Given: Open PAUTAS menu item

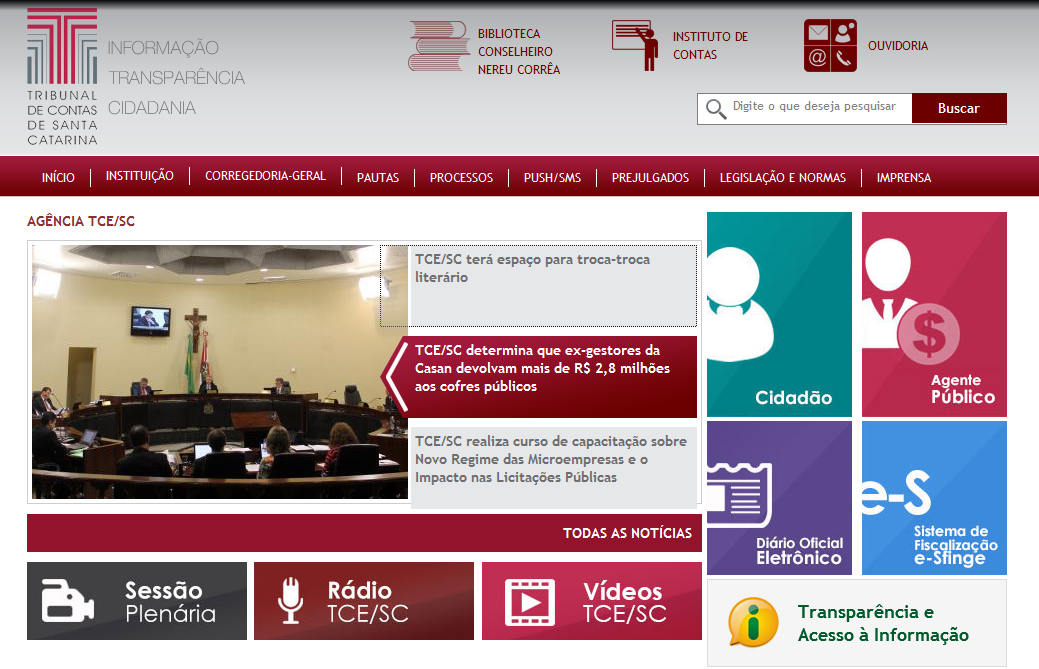Looking at the screenshot, I should point(378,178).
